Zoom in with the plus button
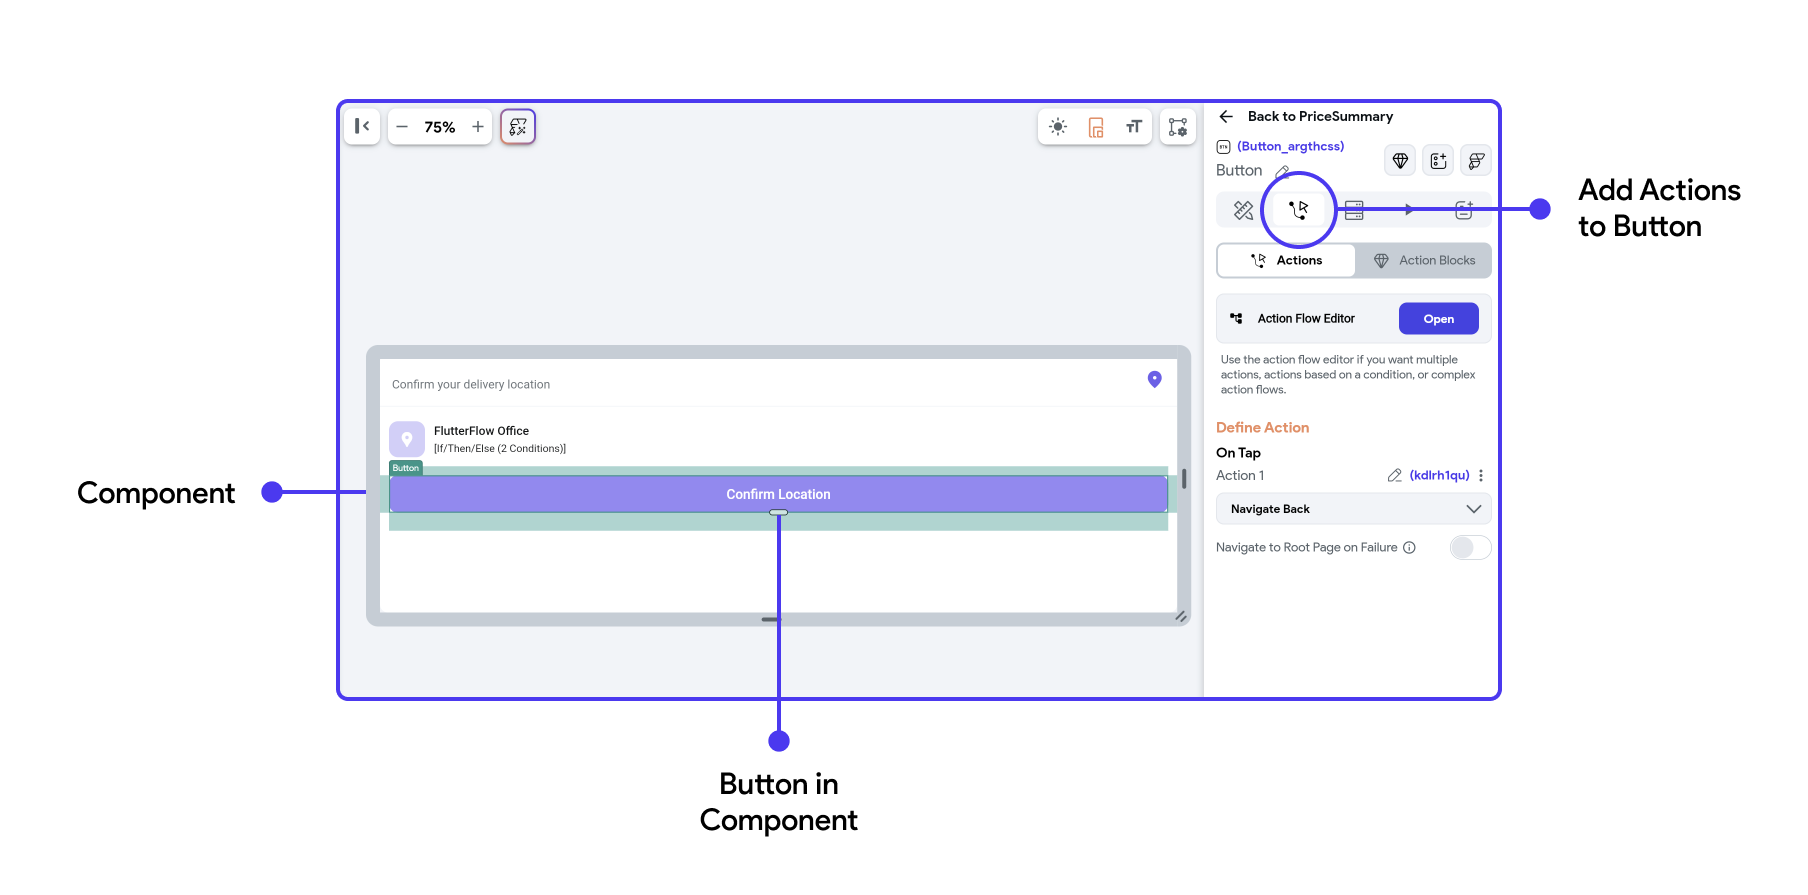Screen dimensions: 1808x895 click(478, 127)
